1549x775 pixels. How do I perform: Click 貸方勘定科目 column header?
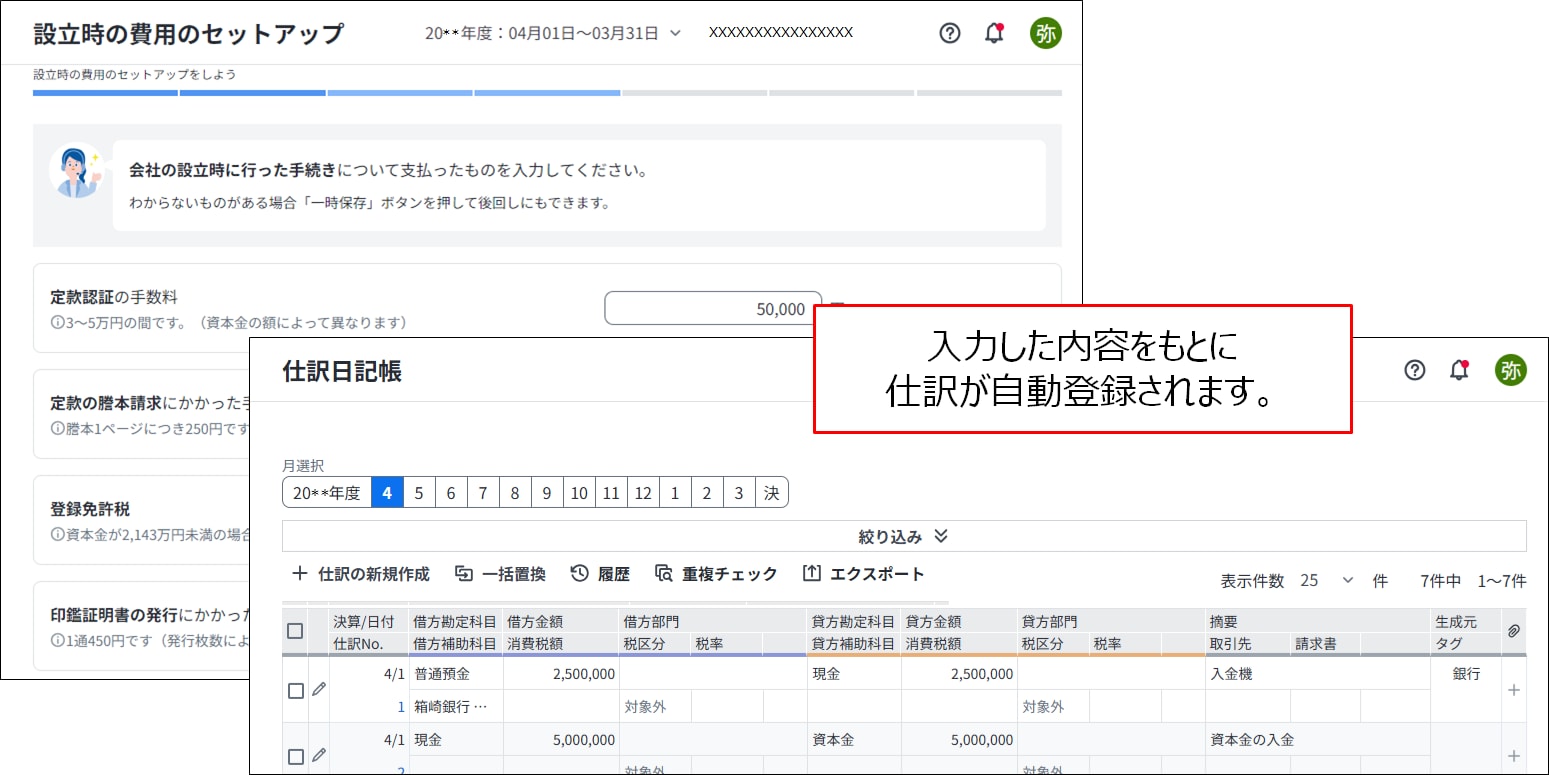(x=854, y=622)
